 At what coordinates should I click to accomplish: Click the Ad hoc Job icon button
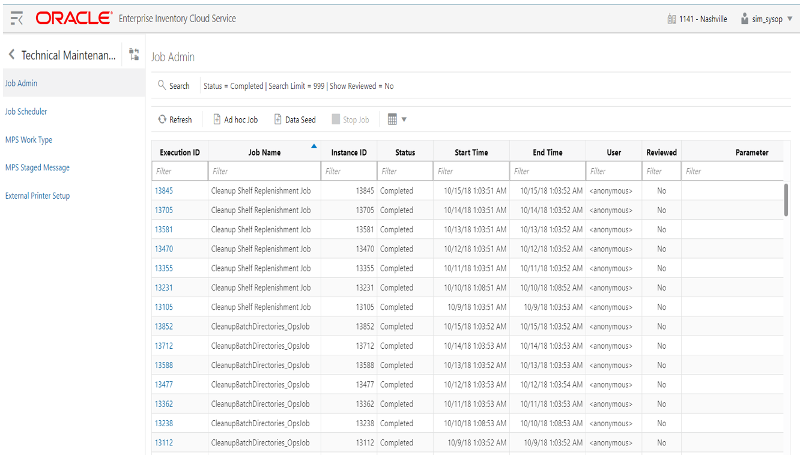tap(236, 120)
